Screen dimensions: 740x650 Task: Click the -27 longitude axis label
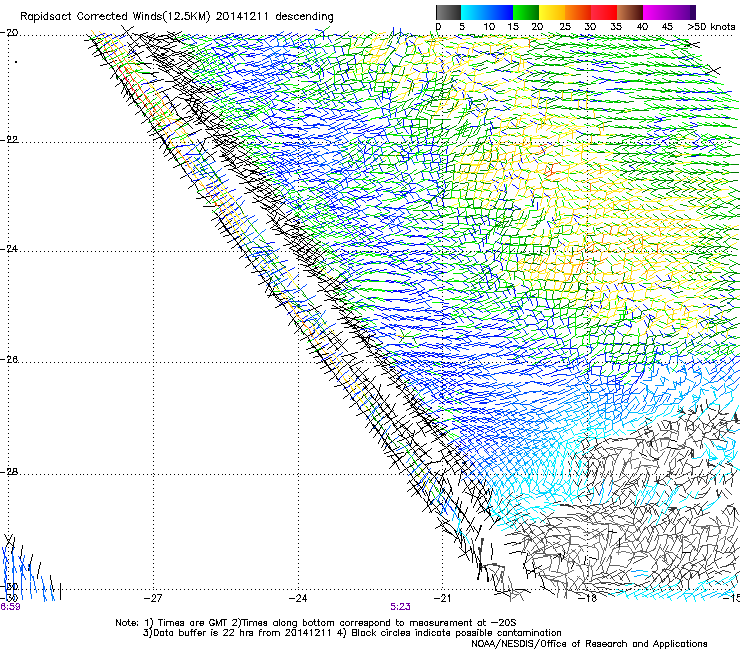pyautogui.click(x=153, y=598)
